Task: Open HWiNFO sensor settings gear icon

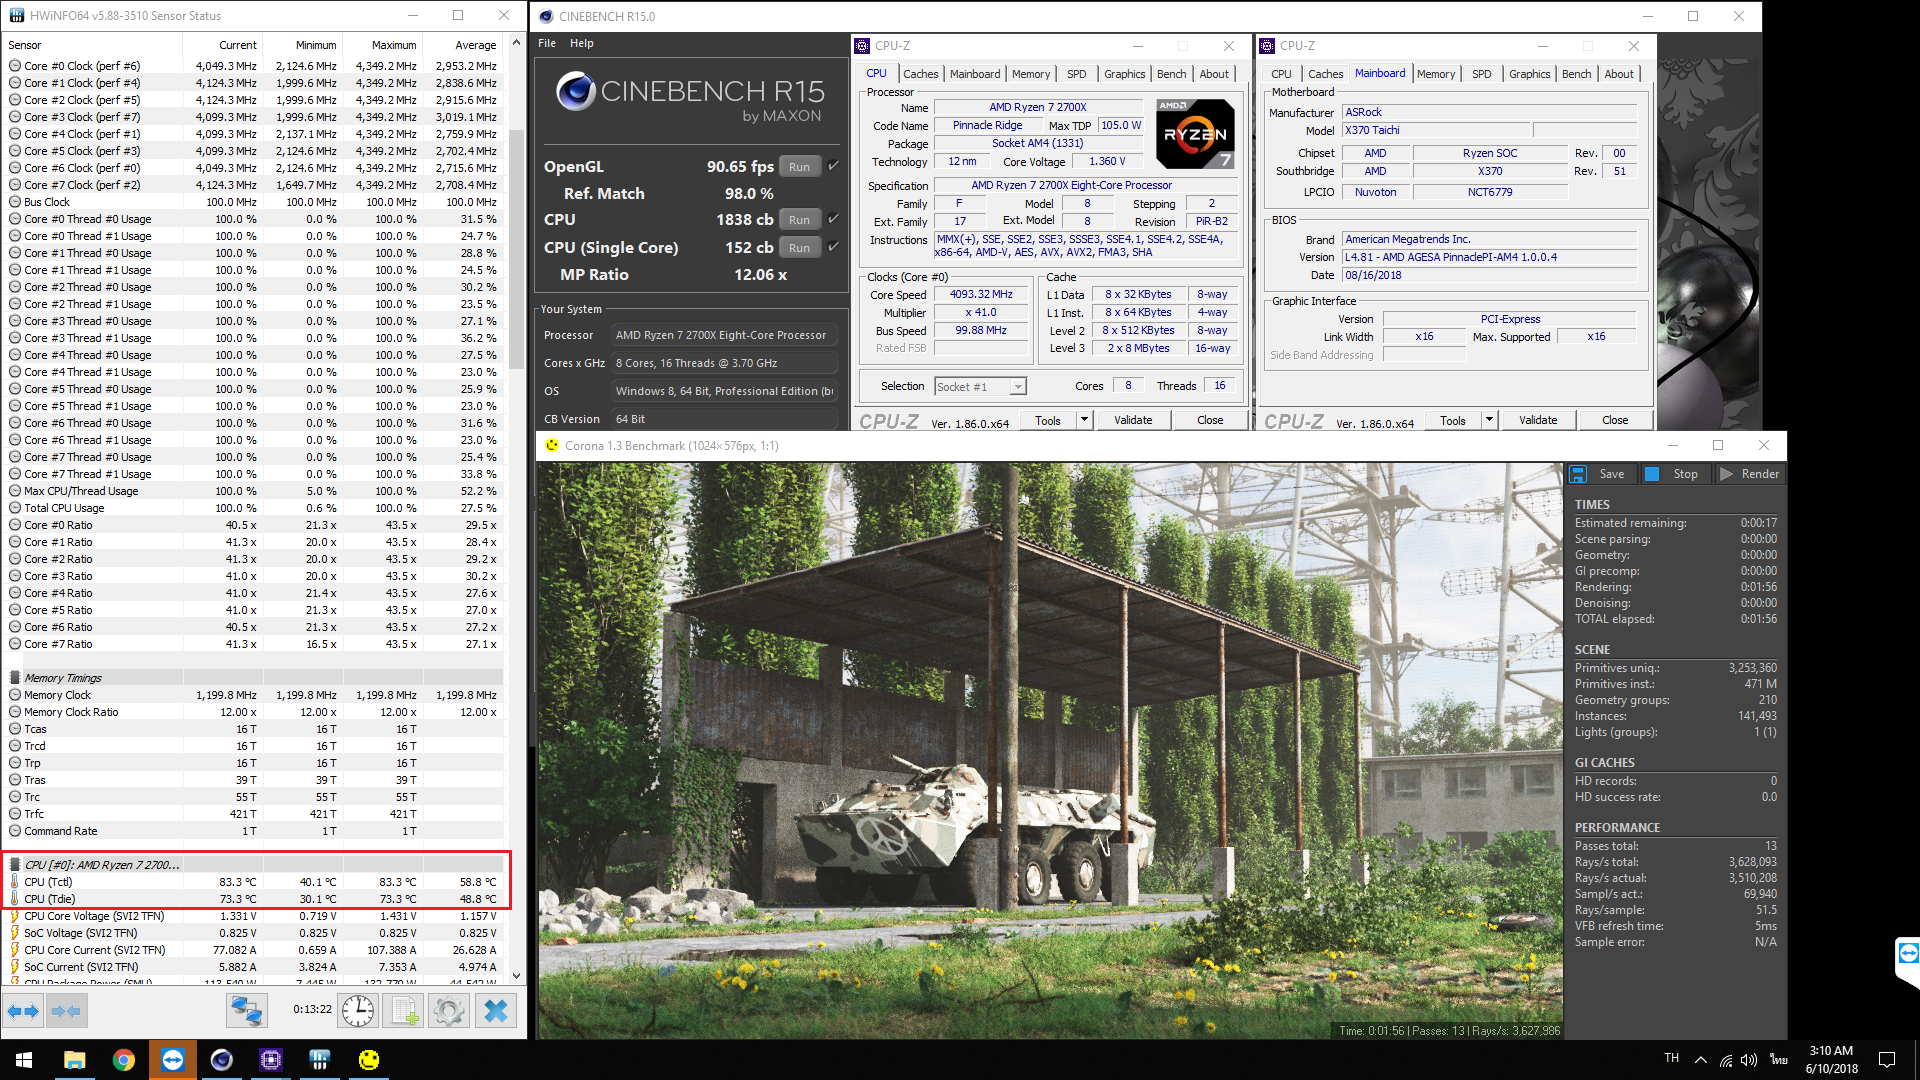Action: [x=449, y=1011]
